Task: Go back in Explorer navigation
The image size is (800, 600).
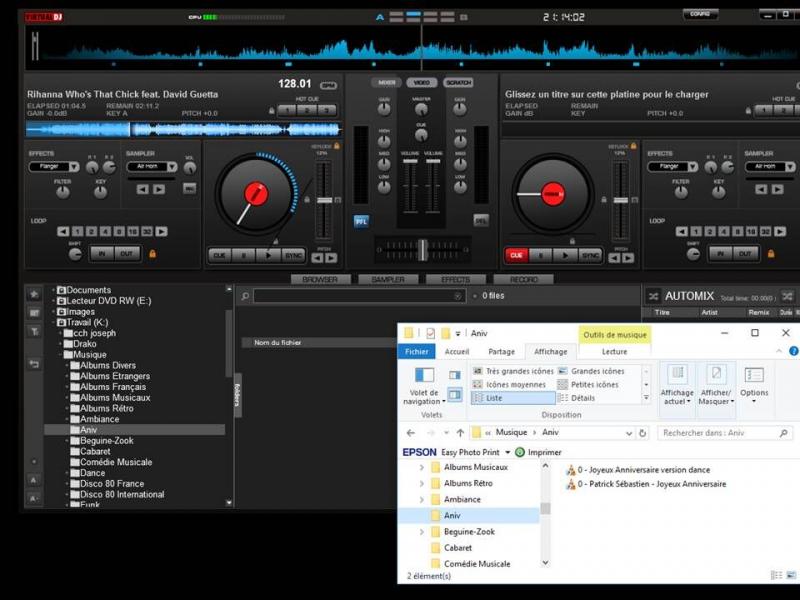Action: [x=411, y=433]
